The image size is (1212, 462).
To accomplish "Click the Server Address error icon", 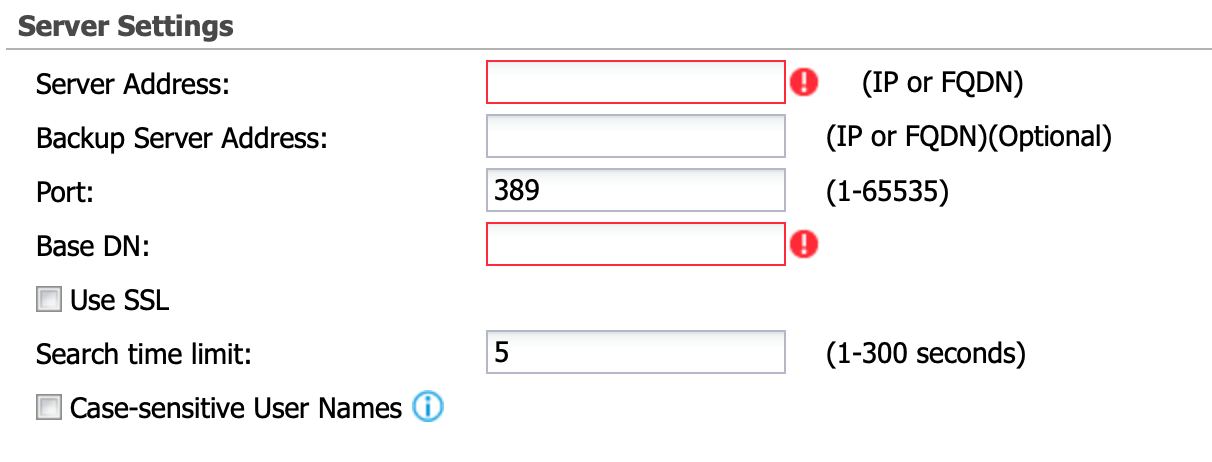I will pos(803,83).
